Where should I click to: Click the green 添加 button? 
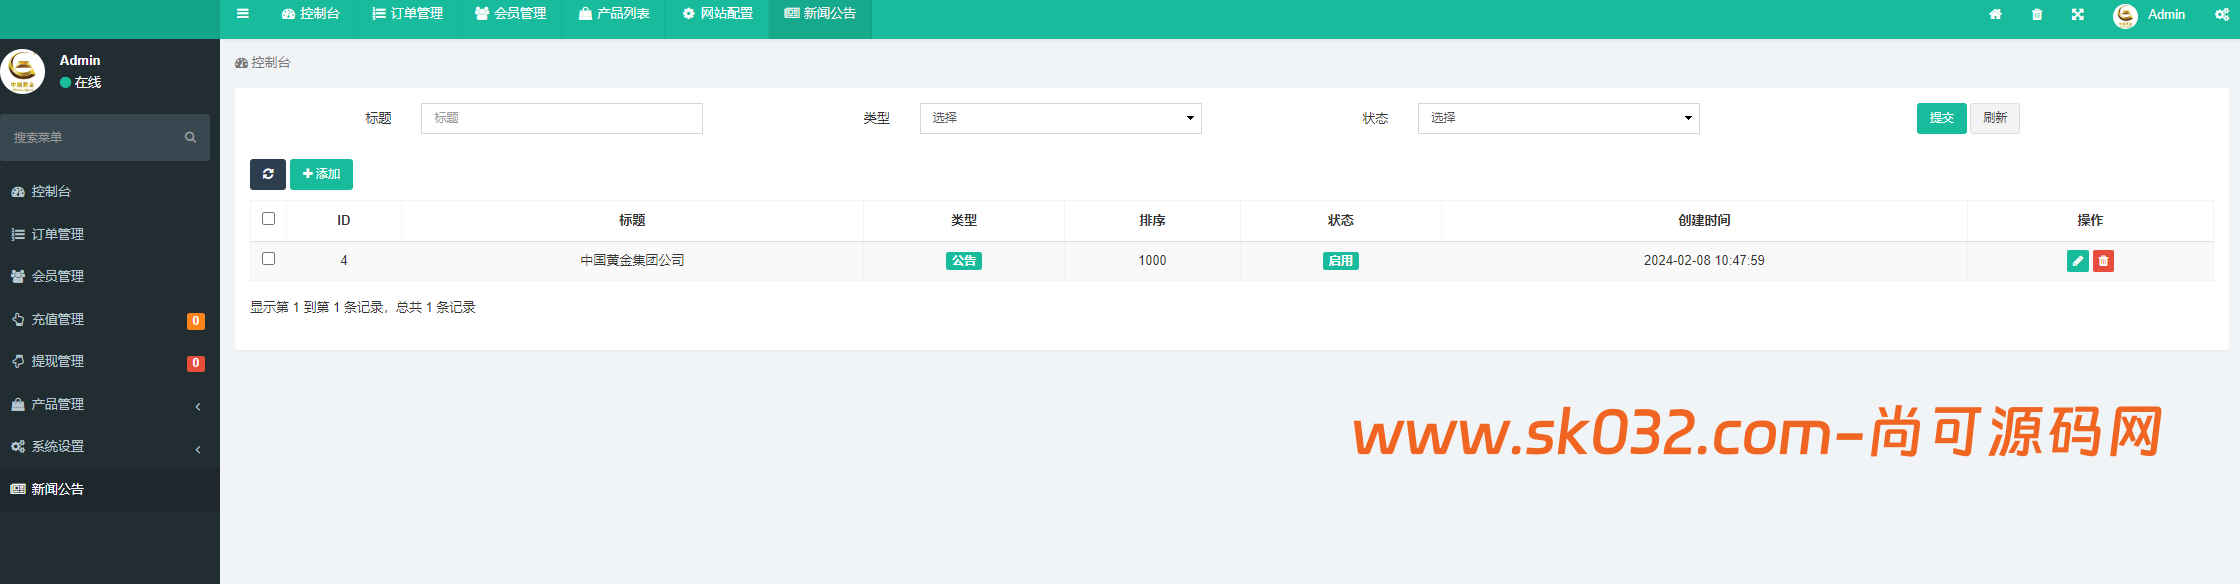pos(321,174)
